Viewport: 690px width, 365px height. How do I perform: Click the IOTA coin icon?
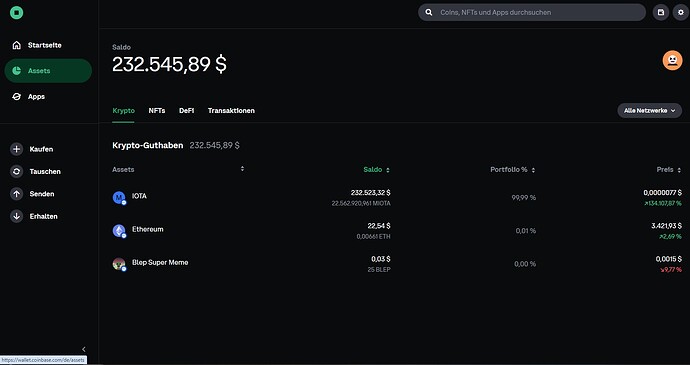119,198
